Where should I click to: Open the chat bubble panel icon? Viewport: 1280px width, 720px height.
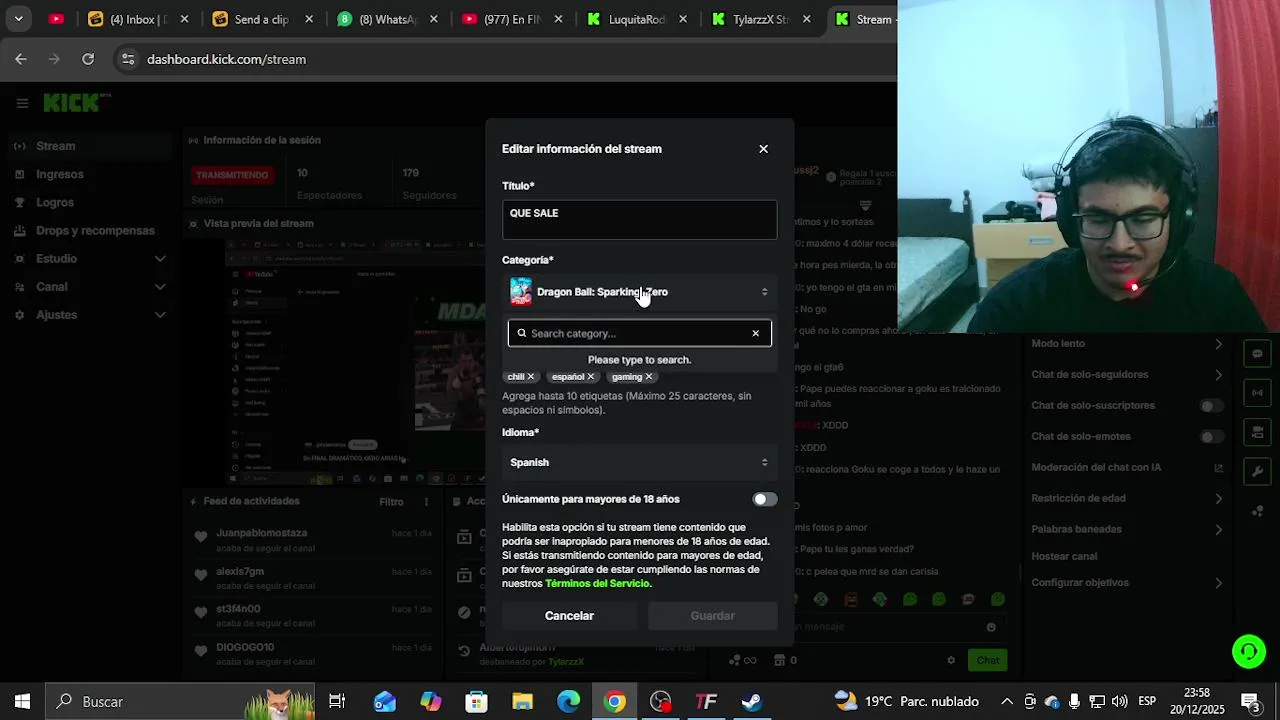pos(1257,353)
